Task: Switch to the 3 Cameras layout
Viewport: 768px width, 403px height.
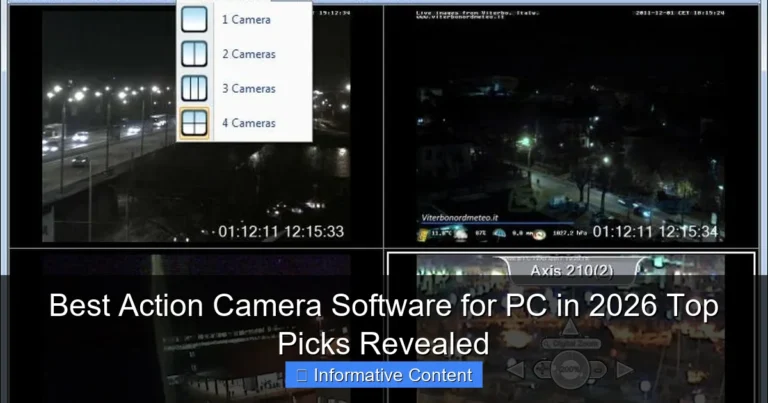Action: (244, 89)
